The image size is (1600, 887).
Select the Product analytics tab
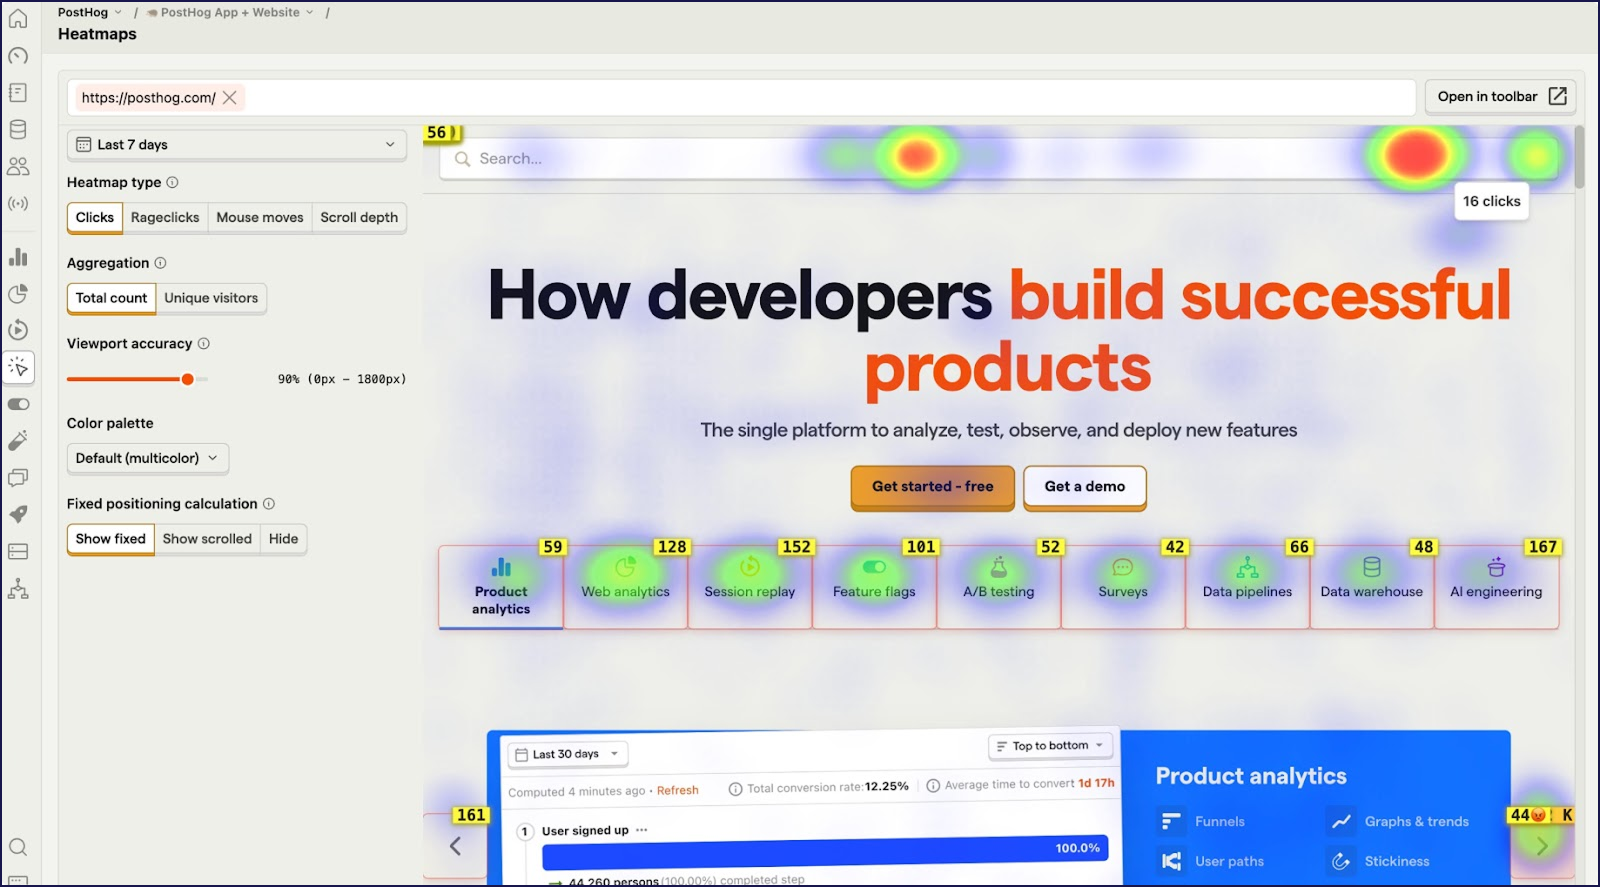coord(501,588)
